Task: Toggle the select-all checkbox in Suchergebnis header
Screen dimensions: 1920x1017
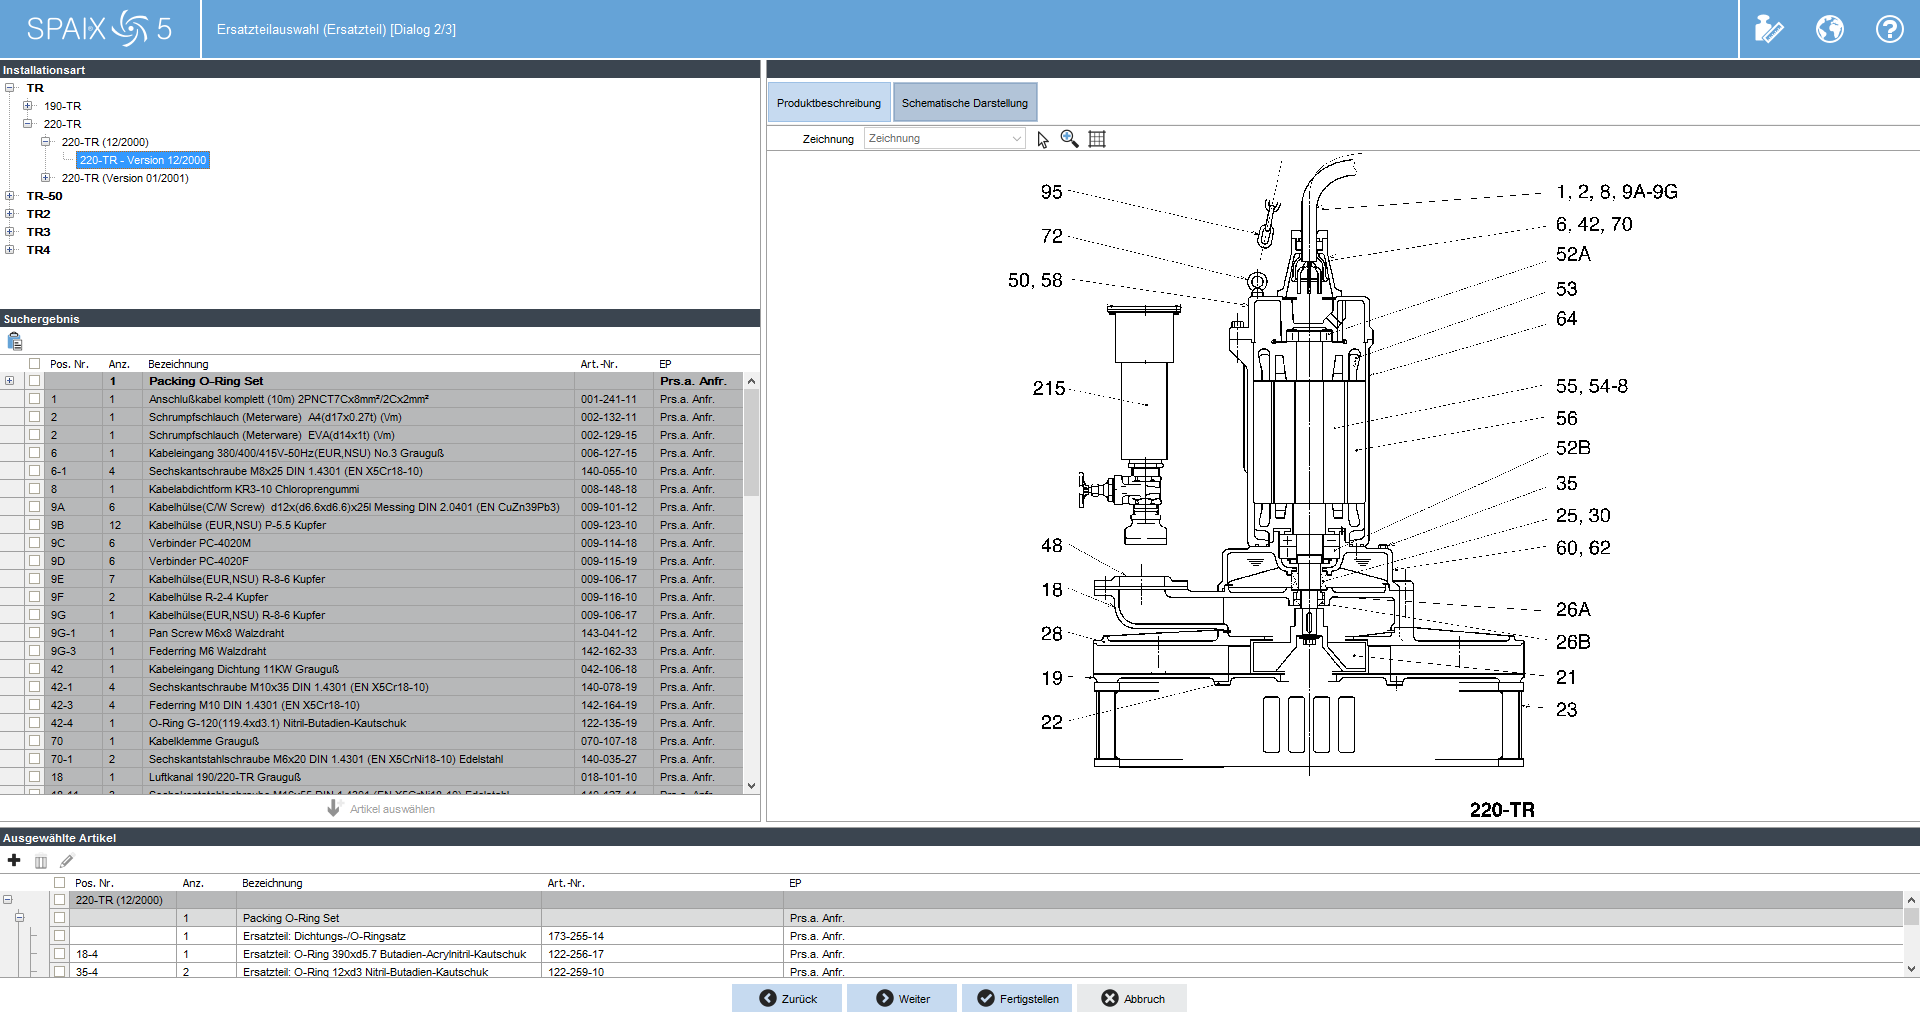Action: point(35,364)
